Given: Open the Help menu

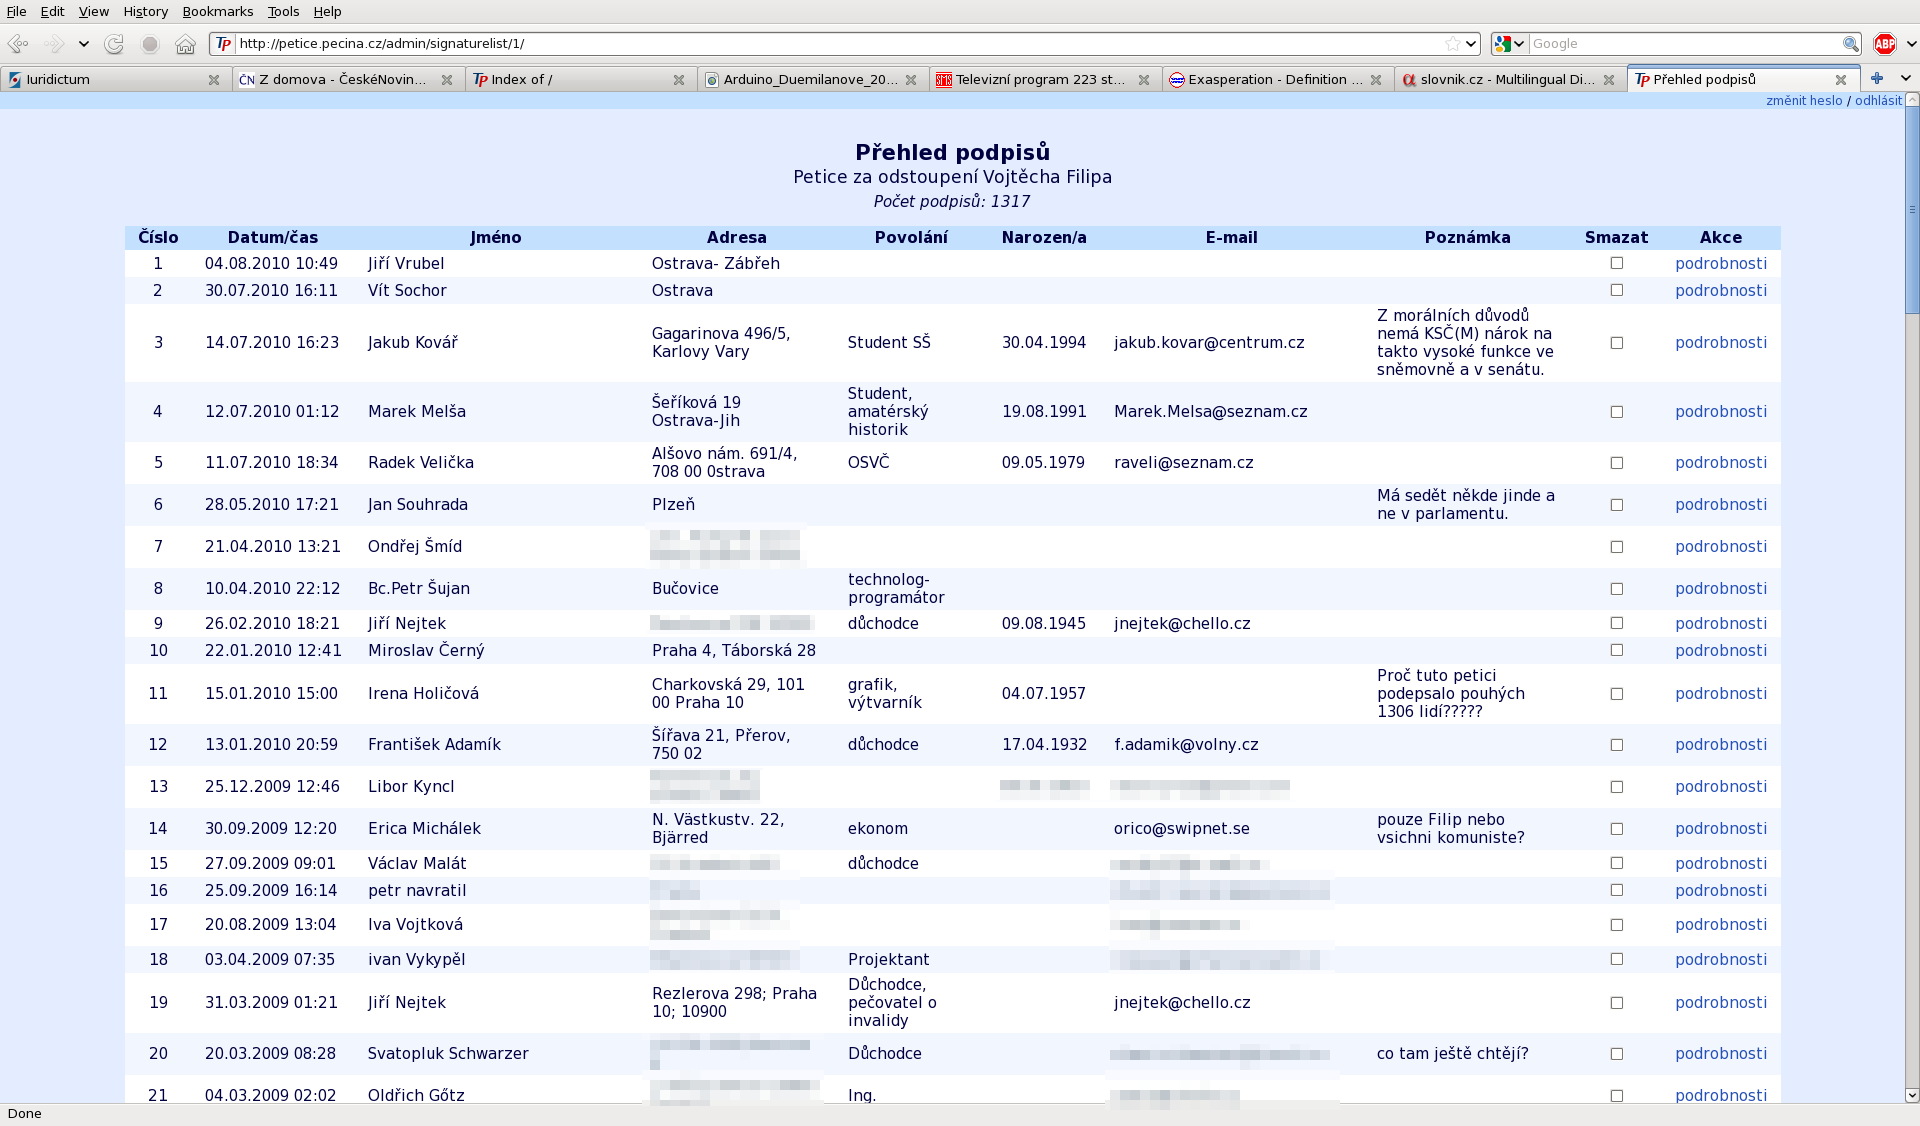Looking at the screenshot, I should point(327,11).
